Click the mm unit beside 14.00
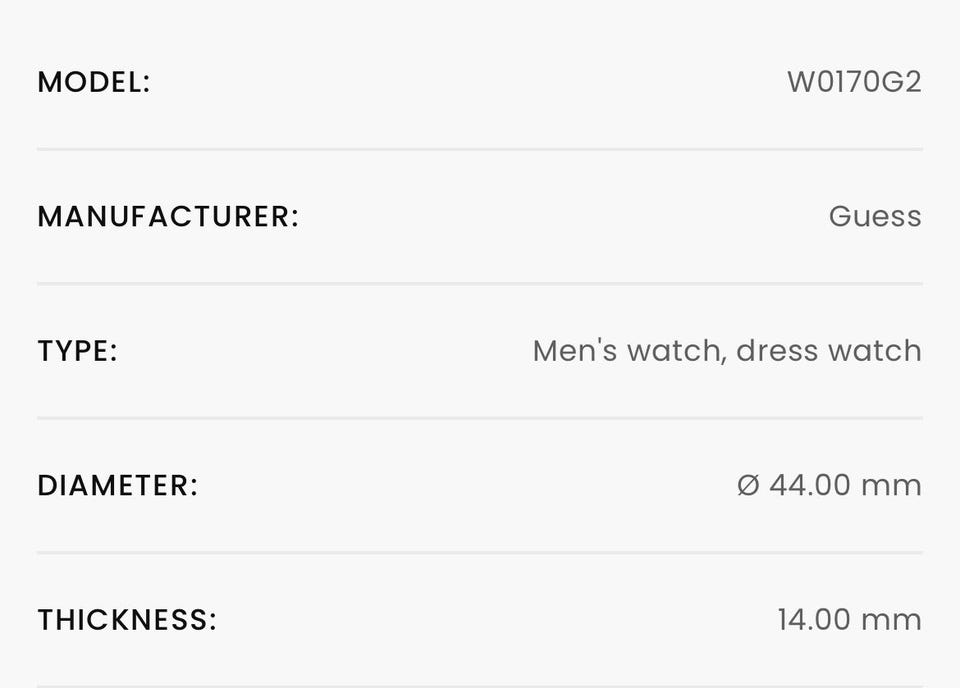Viewport: 960px width, 688px height. point(891,620)
